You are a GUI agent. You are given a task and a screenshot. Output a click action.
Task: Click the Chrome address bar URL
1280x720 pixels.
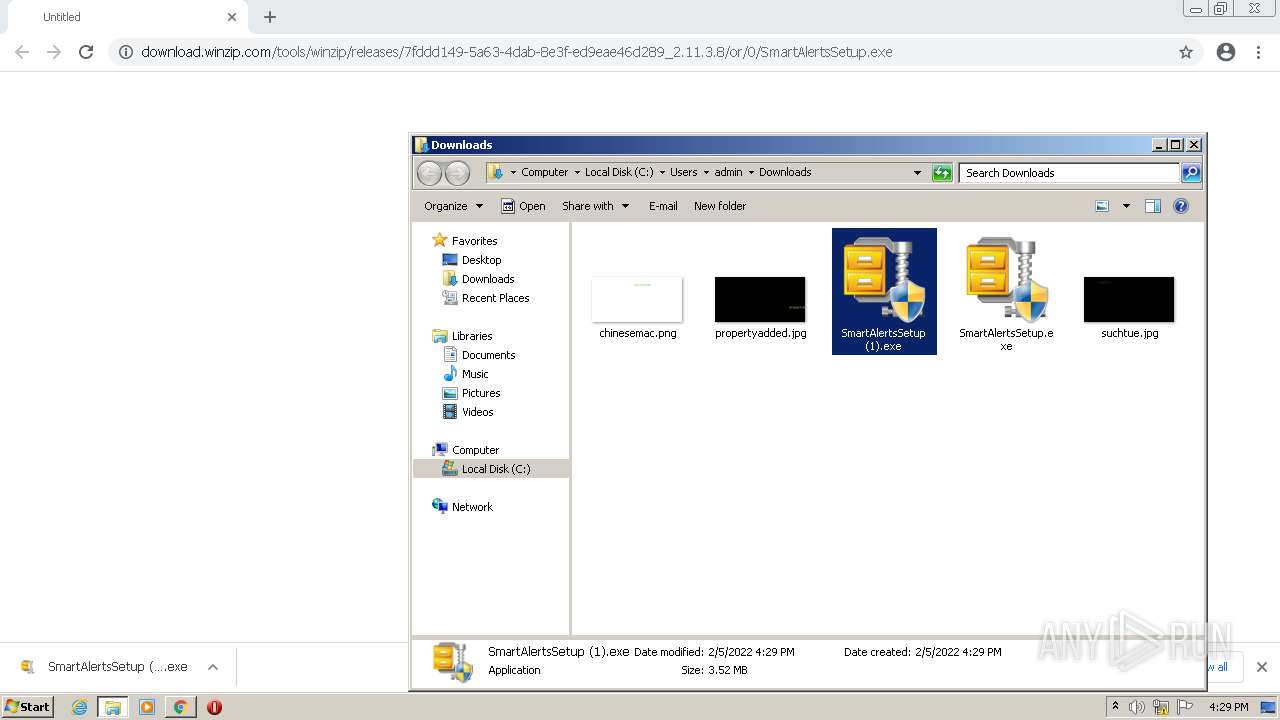click(x=517, y=52)
